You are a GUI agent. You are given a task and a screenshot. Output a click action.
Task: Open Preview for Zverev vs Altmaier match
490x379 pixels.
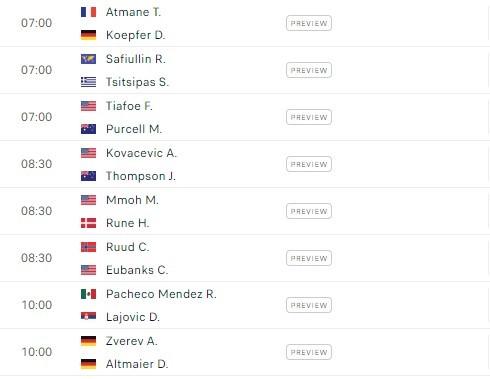pyautogui.click(x=309, y=352)
